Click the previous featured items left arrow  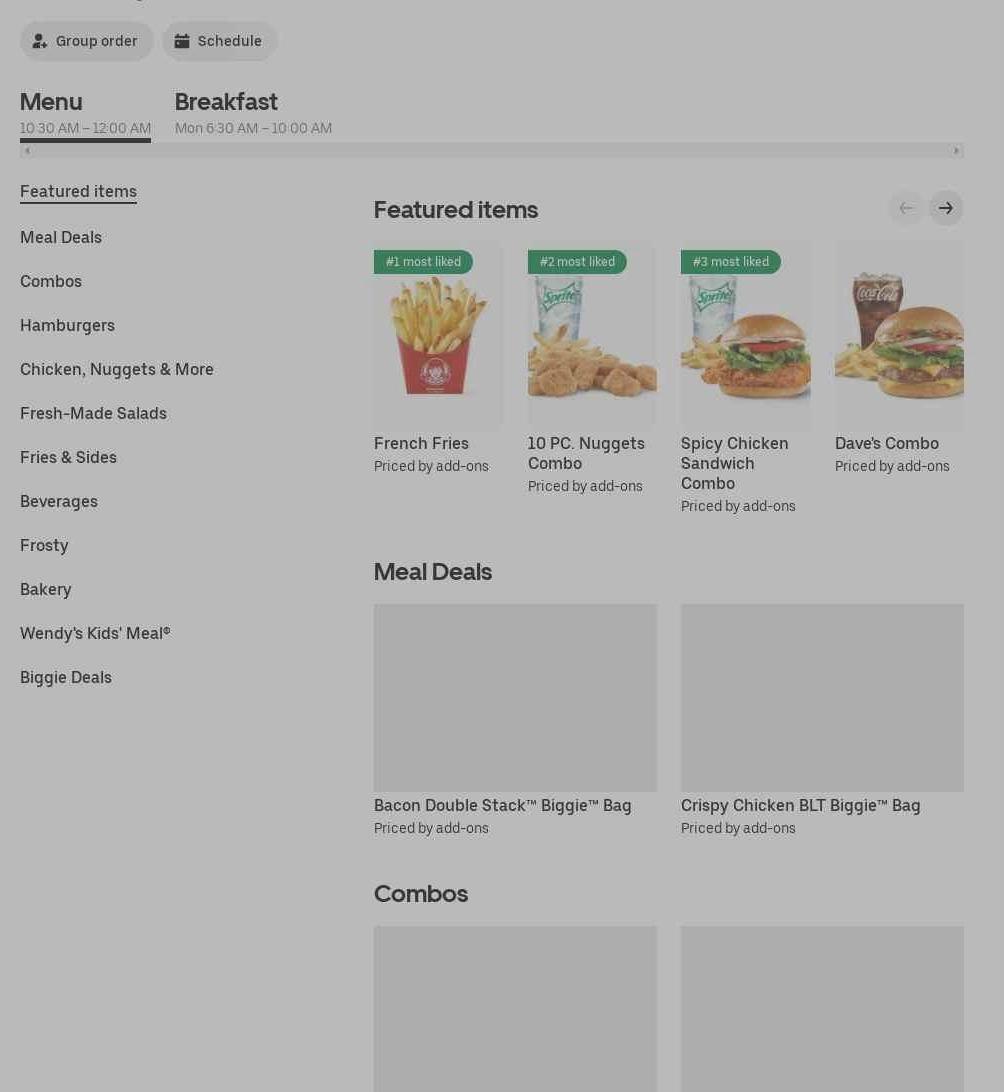[x=906, y=208]
